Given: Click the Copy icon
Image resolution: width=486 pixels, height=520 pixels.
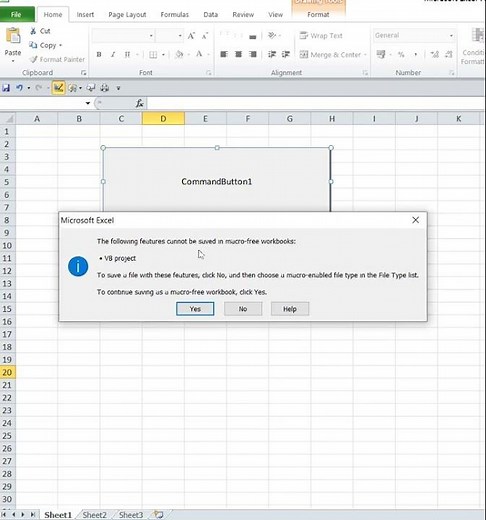Looking at the screenshot, I should [x=33, y=45].
